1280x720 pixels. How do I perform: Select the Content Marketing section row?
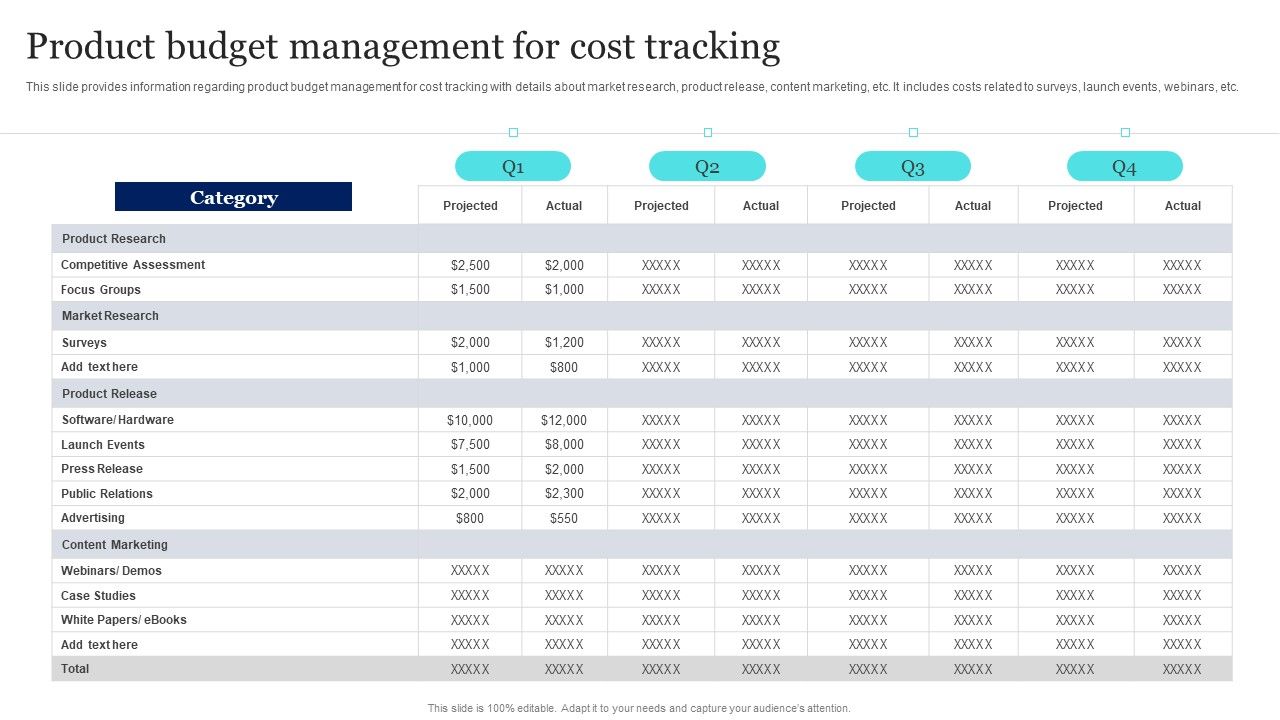click(x=642, y=544)
